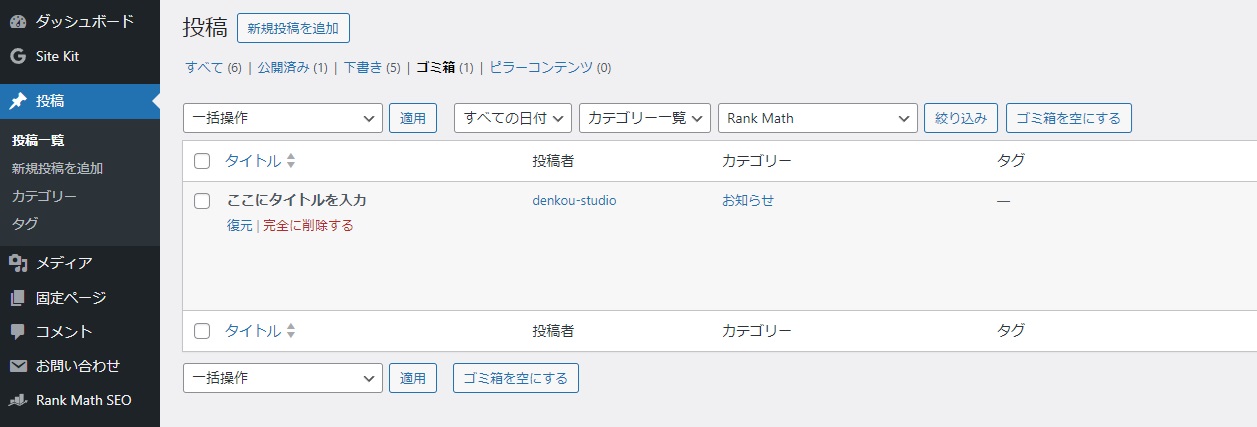Toggle the footer select-all checkbox
The width and height of the screenshot is (1257, 427).
(202, 331)
